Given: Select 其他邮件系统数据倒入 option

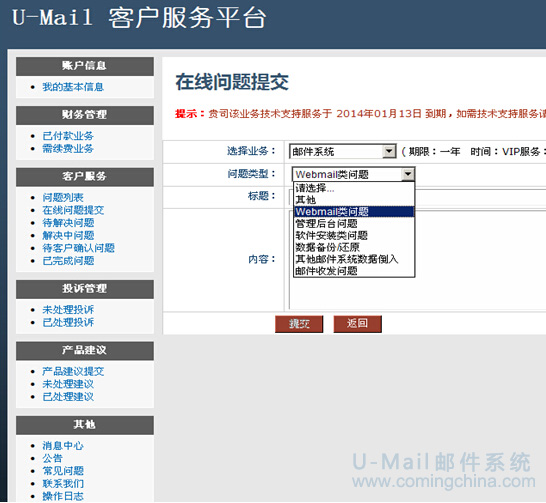Looking at the screenshot, I should point(354,259).
